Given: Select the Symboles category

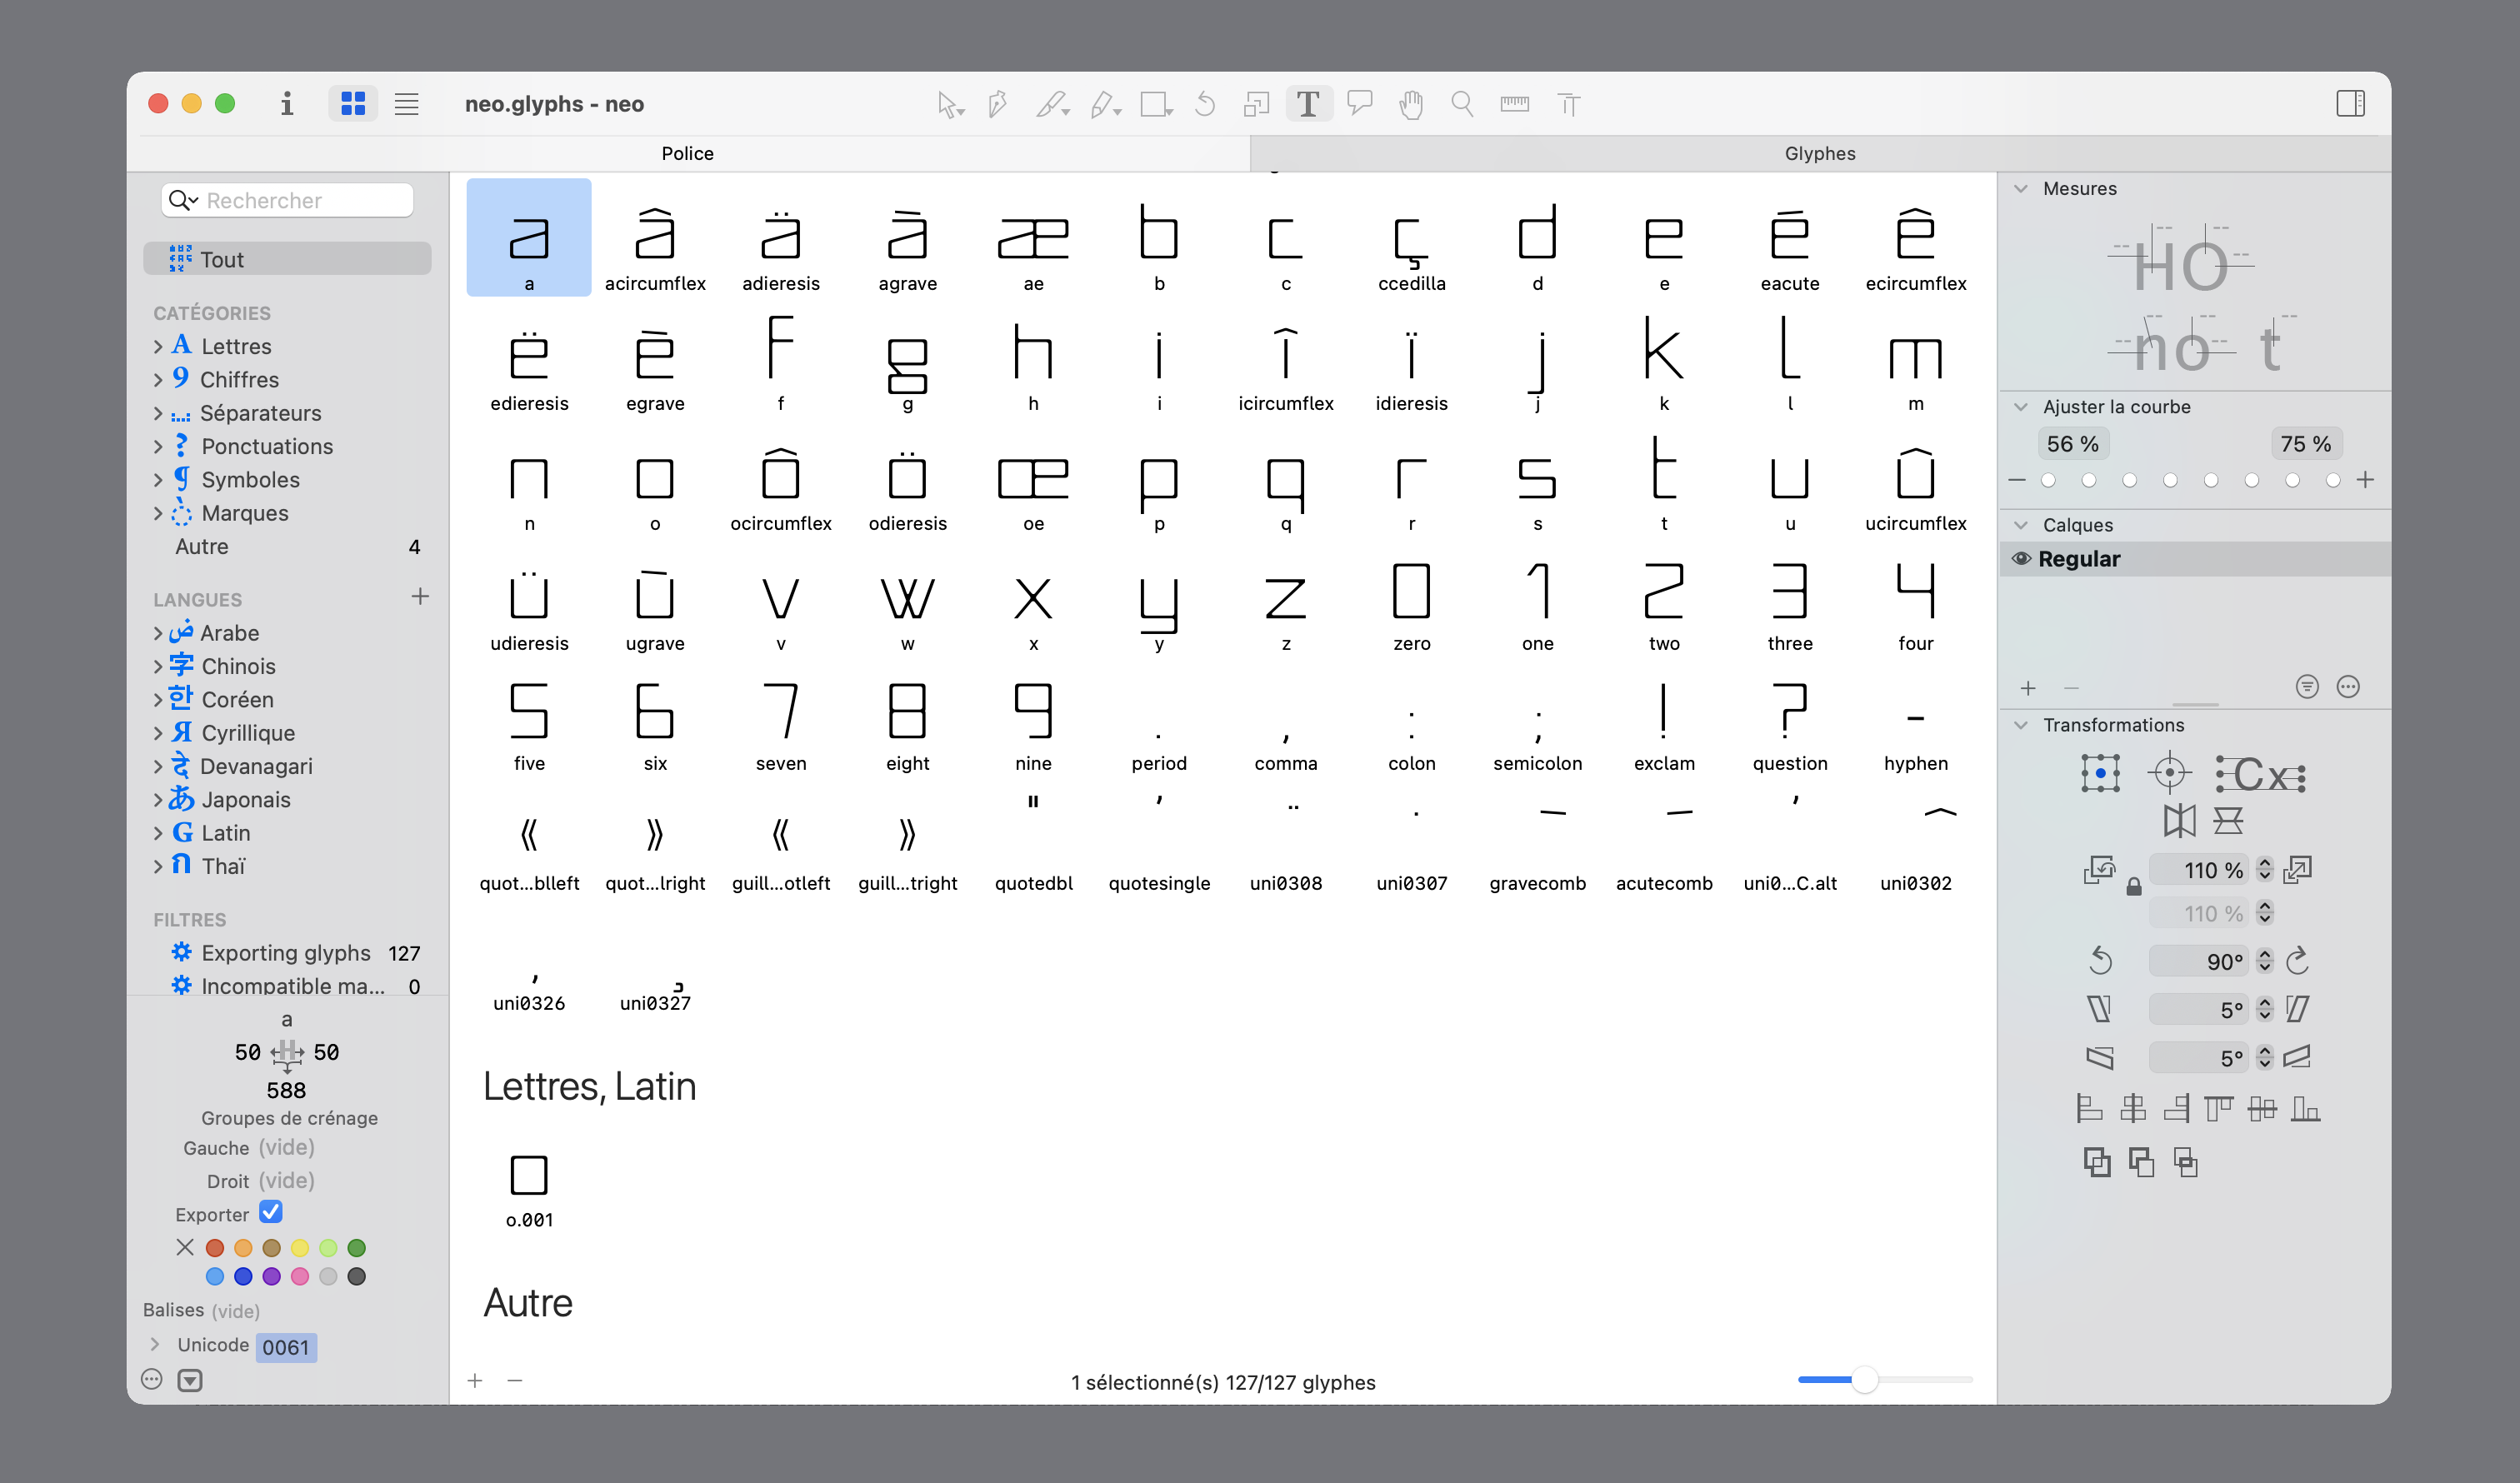Looking at the screenshot, I should click(287, 480).
